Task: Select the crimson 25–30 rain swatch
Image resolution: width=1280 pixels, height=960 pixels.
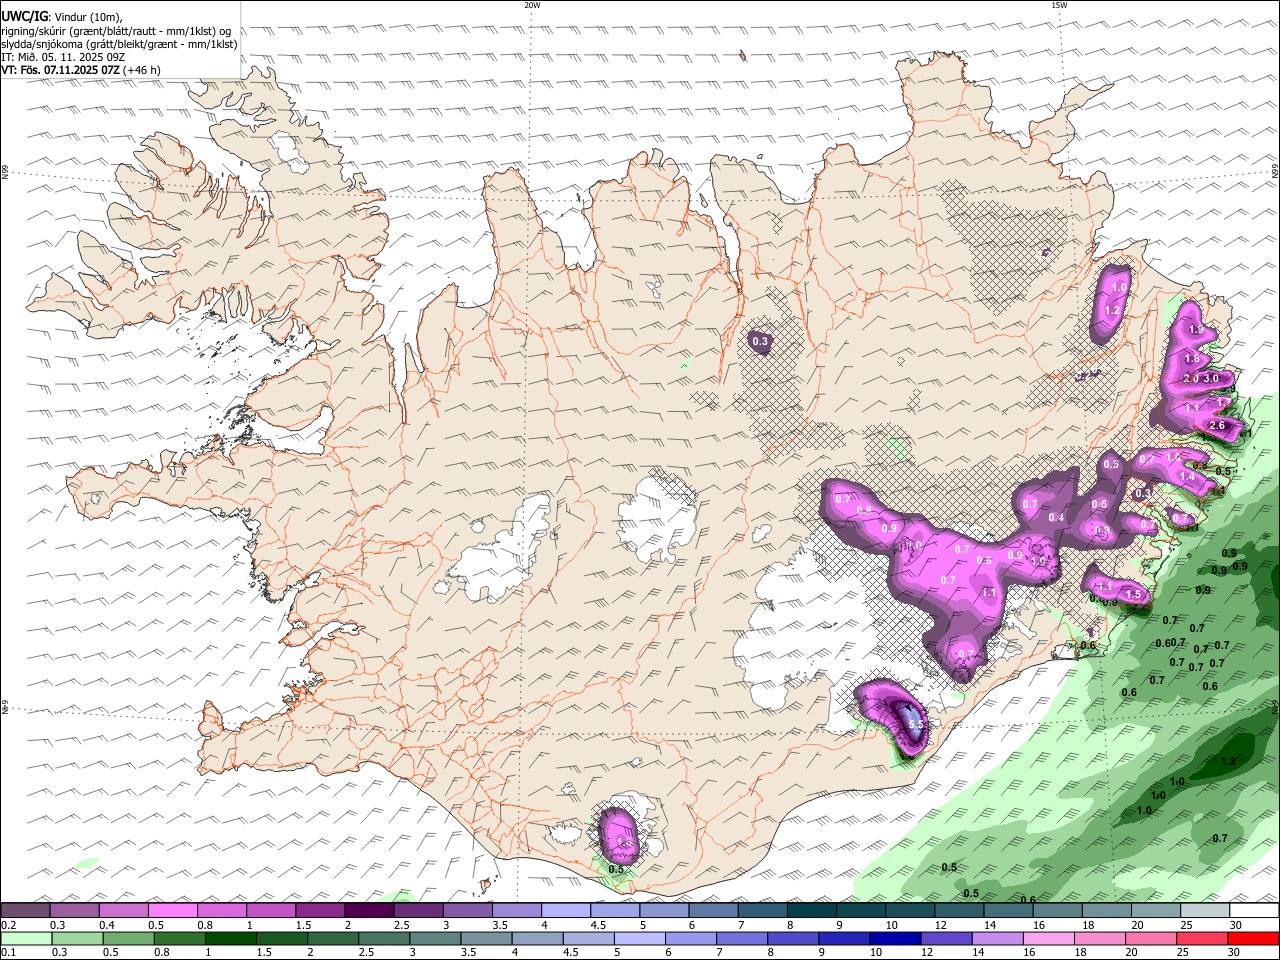Action: point(1200,938)
